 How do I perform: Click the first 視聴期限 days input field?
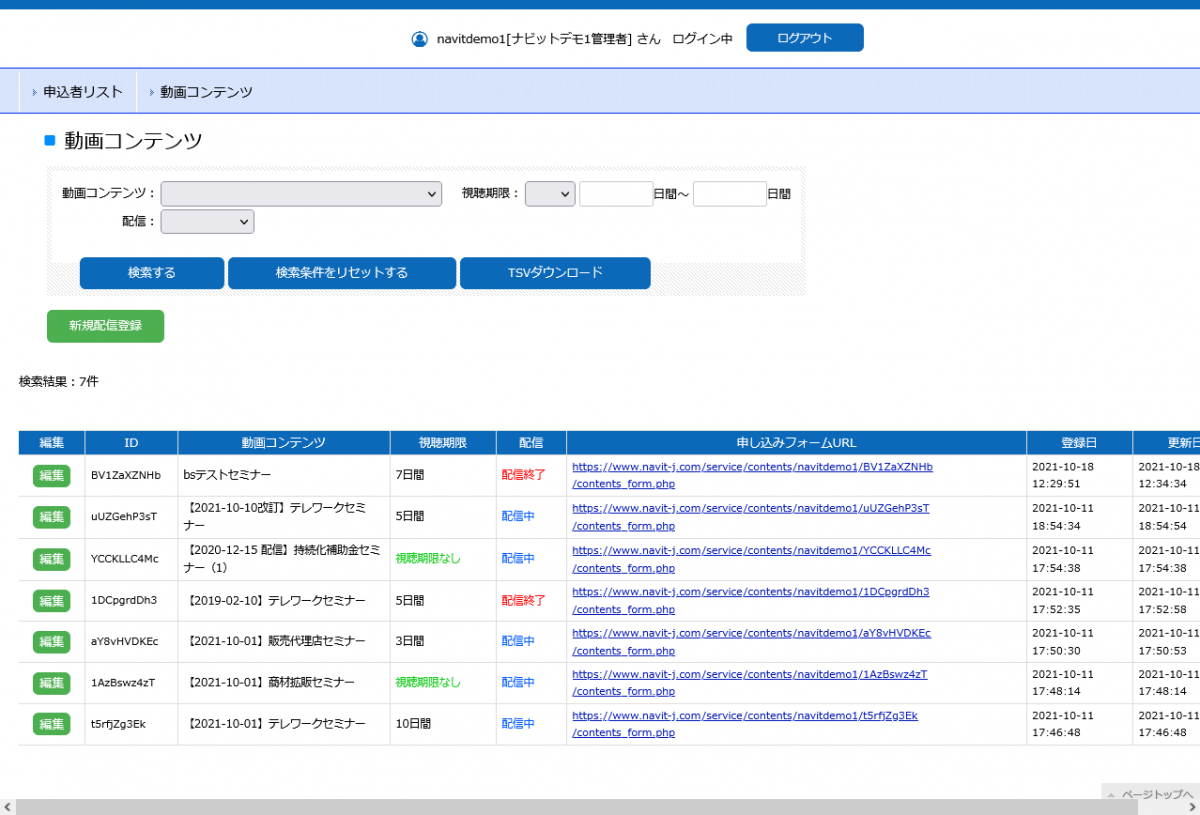coord(616,194)
